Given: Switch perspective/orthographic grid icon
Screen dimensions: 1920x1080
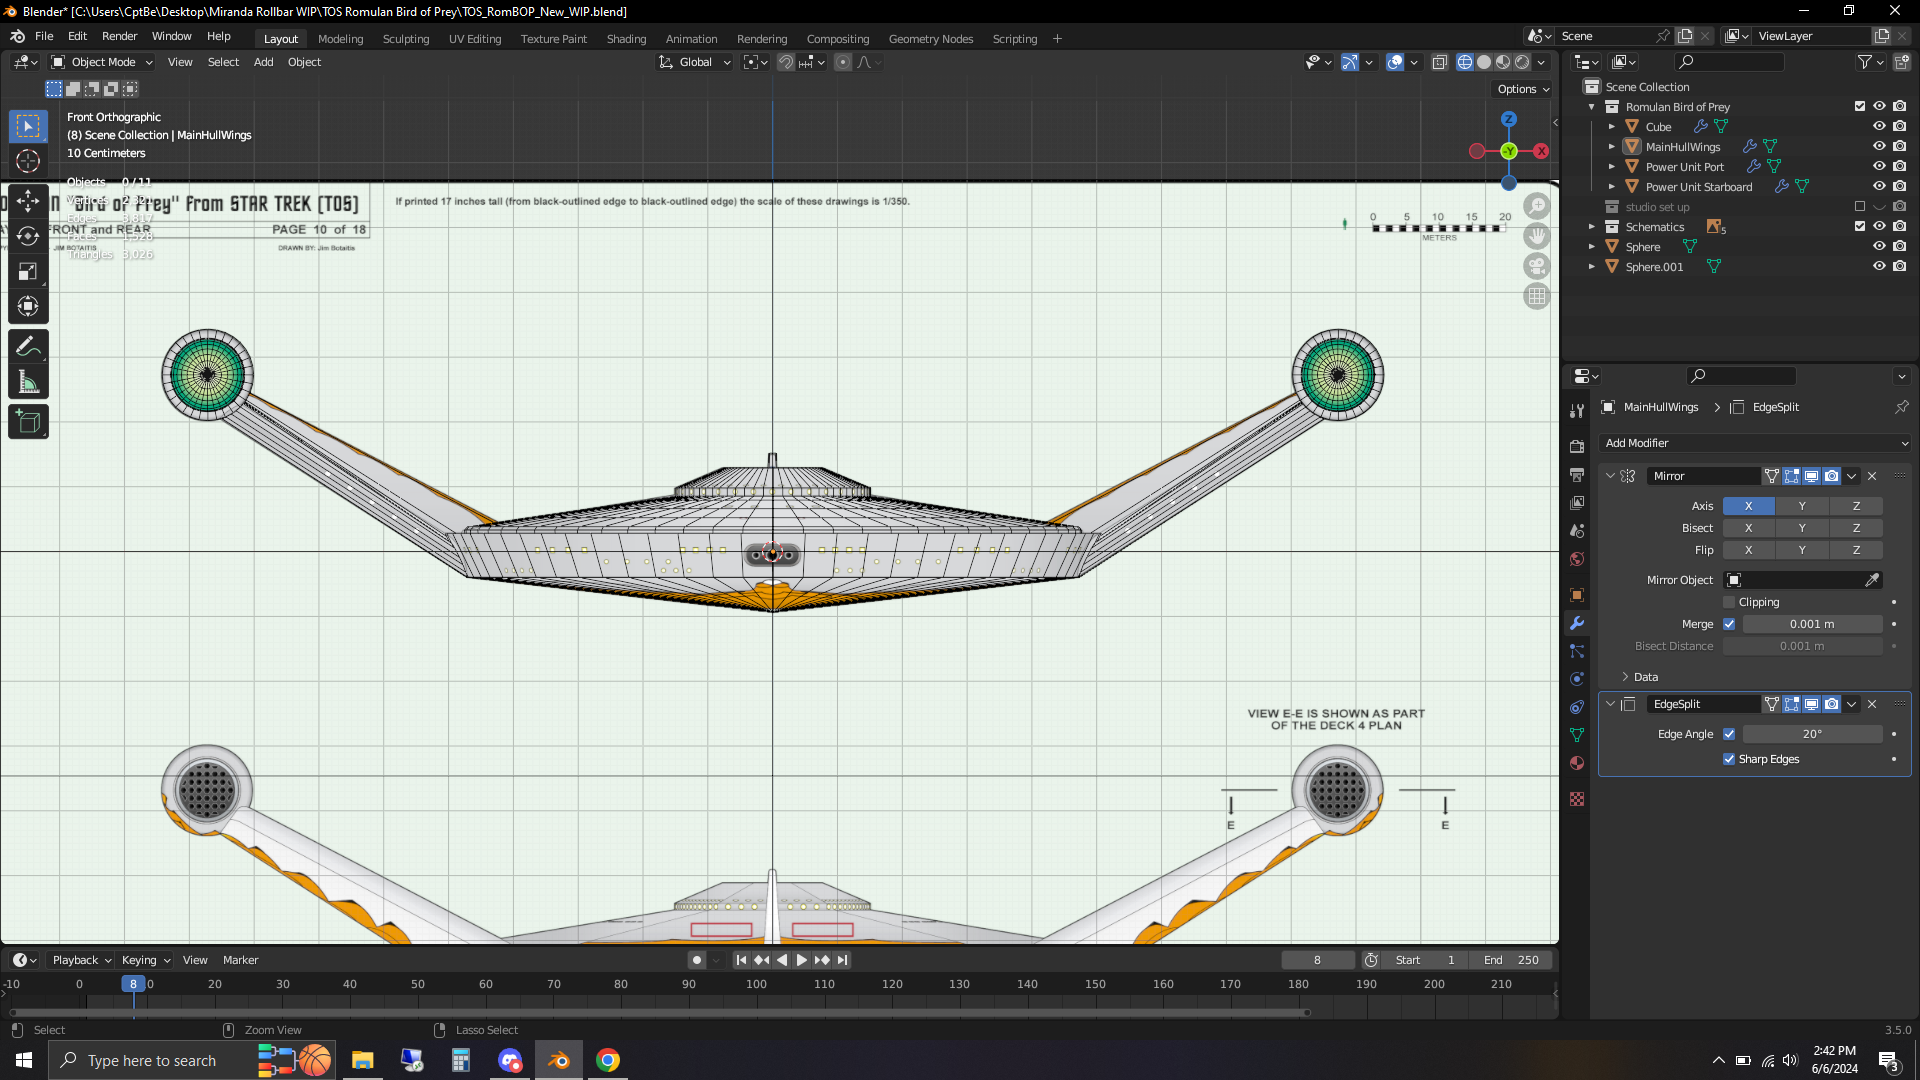Looking at the screenshot, I should click(1537, 296).
